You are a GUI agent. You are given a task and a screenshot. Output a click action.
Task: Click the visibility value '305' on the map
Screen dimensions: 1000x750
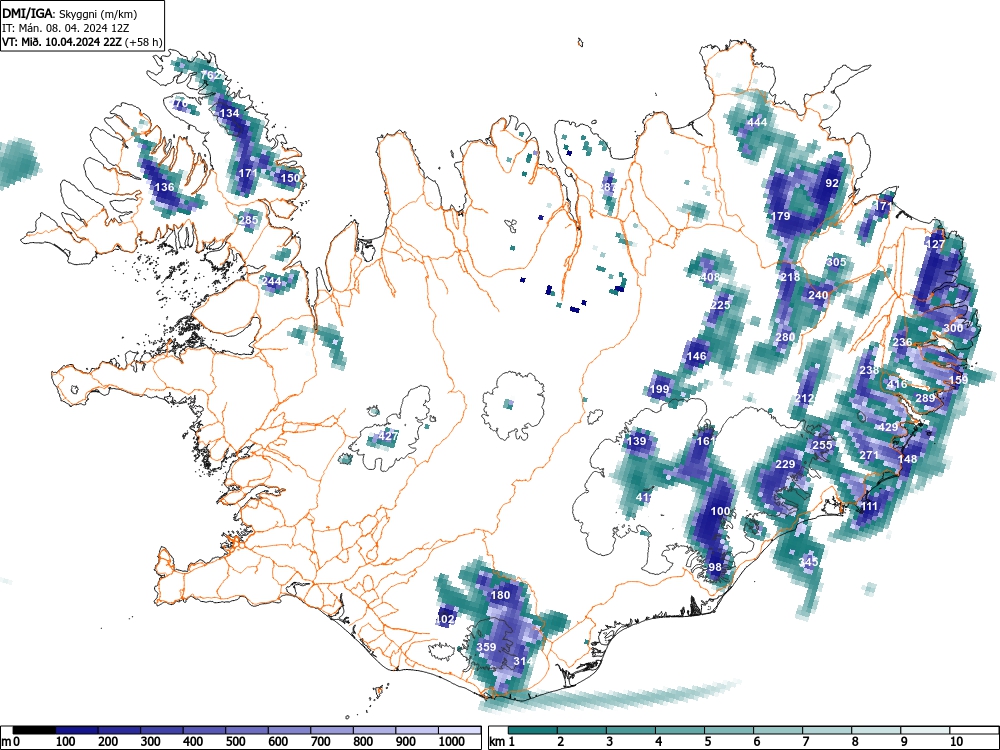point(836,261)
